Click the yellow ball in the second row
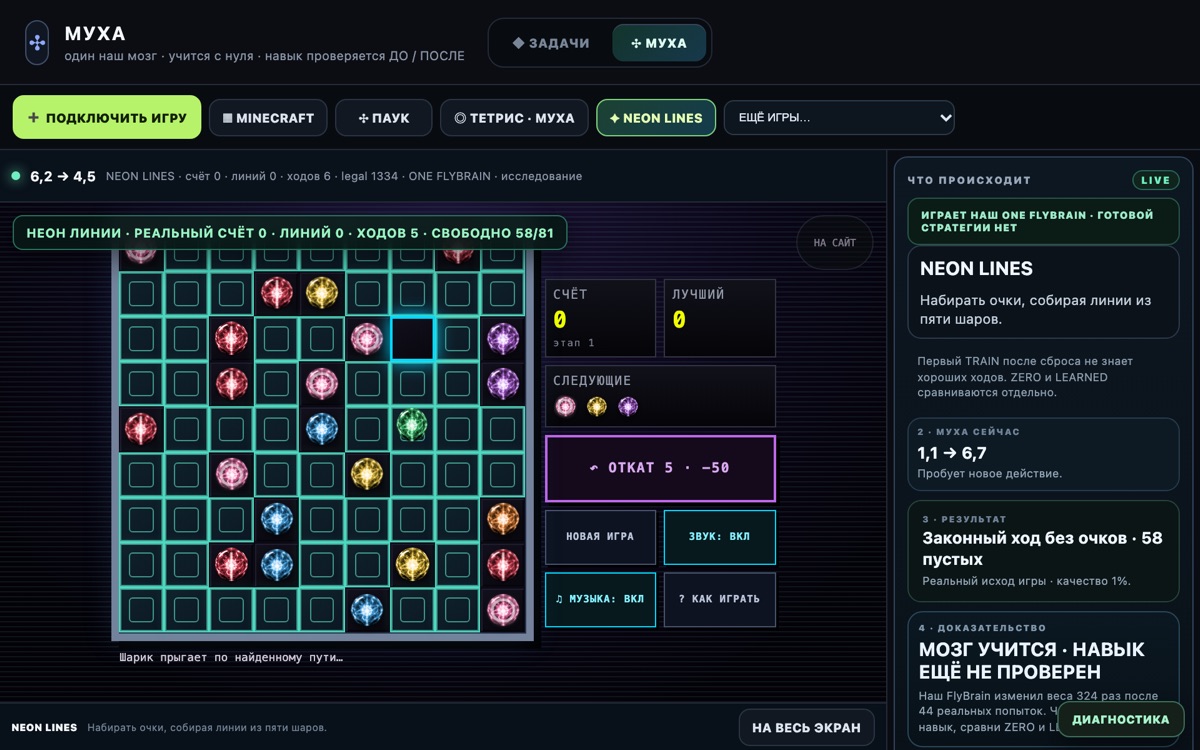Viewport: 1200px width, 750px height. 321,292
